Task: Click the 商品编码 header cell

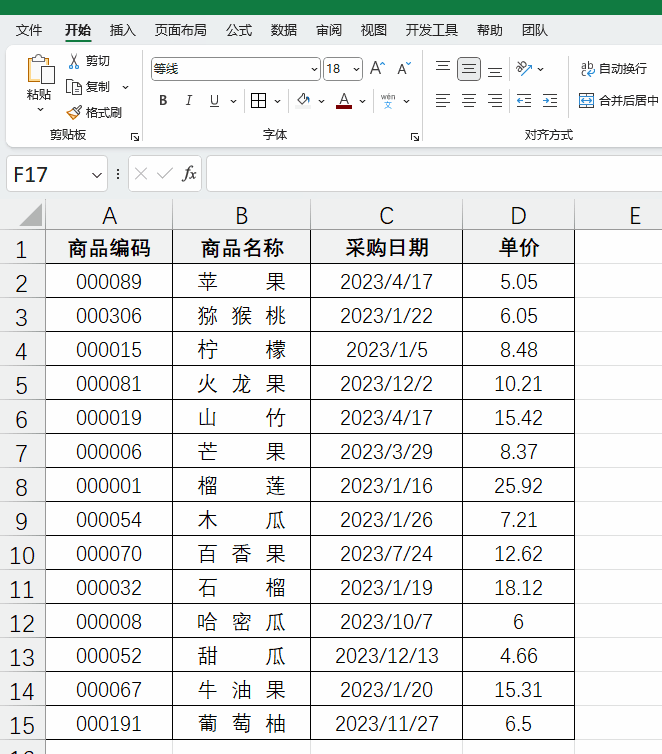Action: (x=109, y=248)
